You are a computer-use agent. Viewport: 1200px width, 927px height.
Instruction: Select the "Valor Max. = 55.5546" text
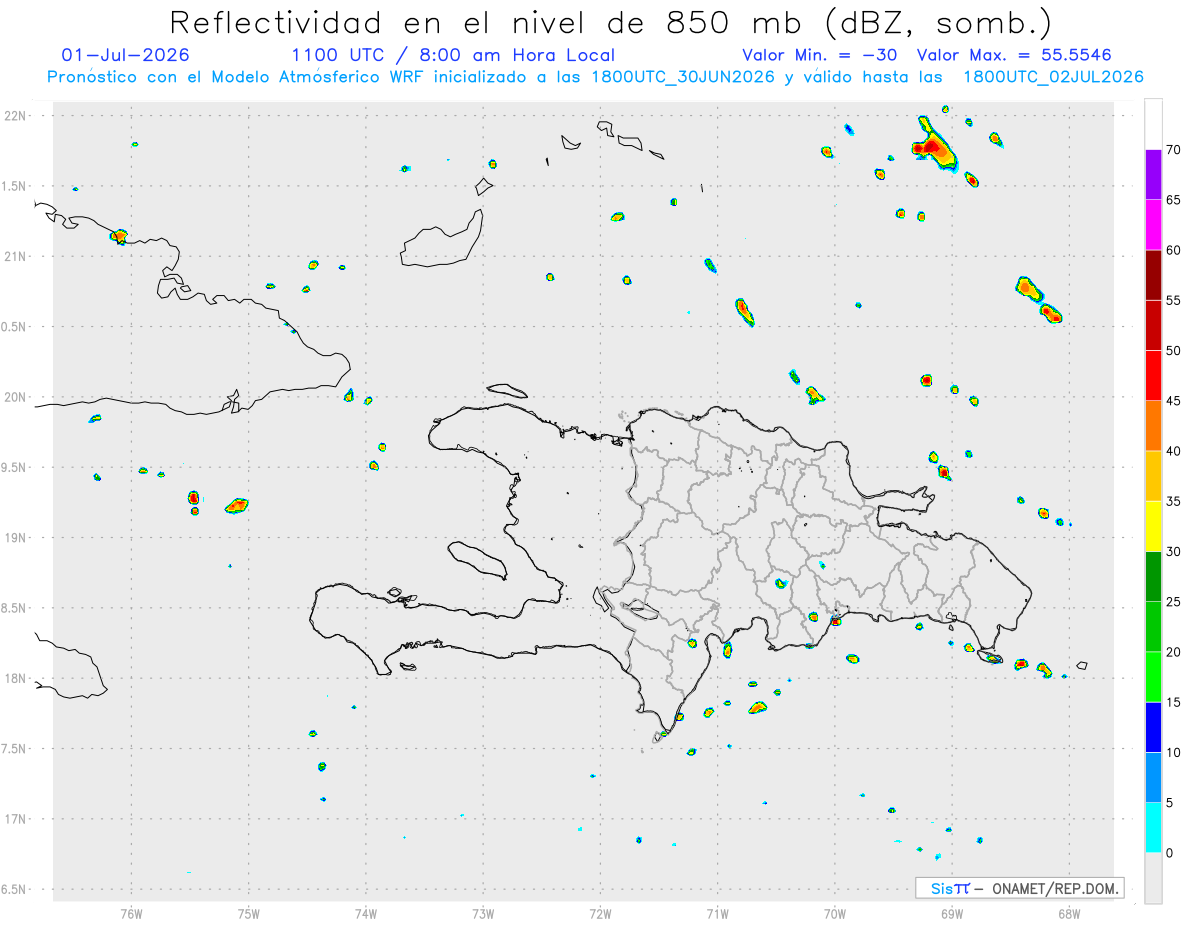tap(1013, 55)
